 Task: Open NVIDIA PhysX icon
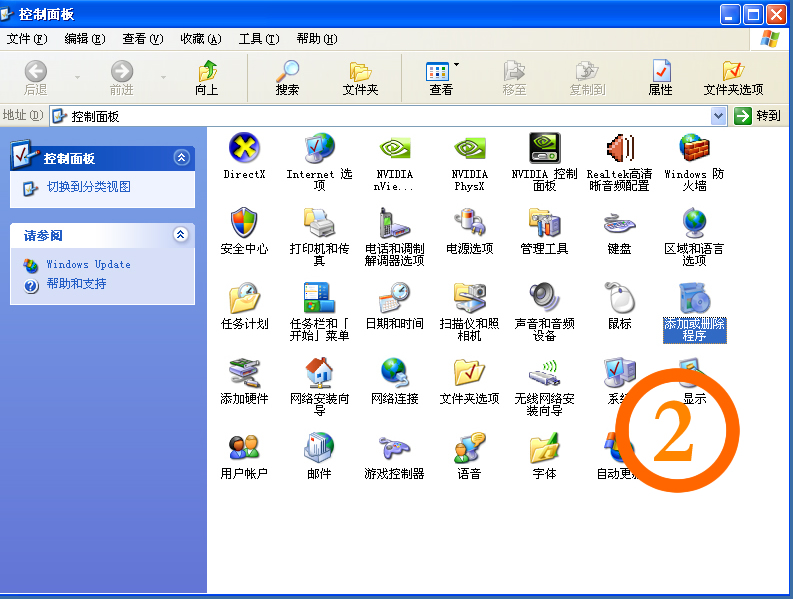469,149
